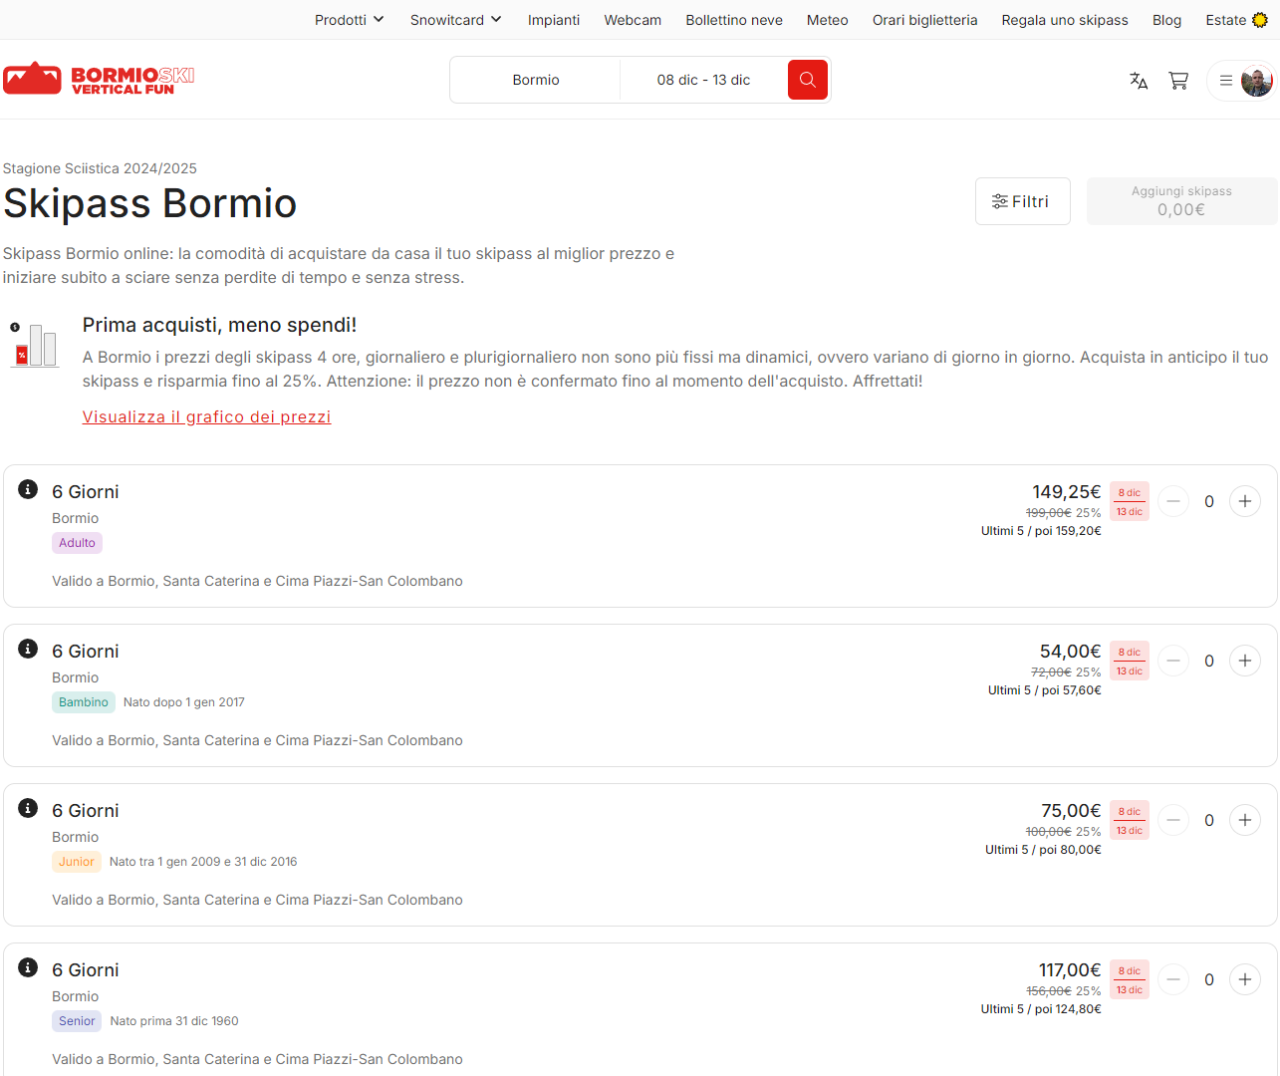The image size is (1280, 1076).
Task: Click the 8 dic - 13 dic badge on Bambino row
Action: pos(1129,661)
